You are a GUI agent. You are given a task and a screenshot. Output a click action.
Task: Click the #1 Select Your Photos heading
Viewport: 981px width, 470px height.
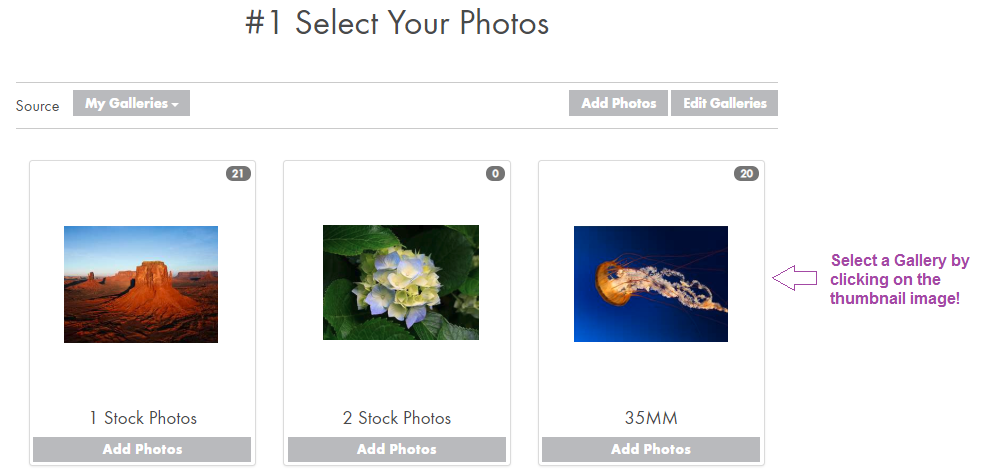pyautogui.click(x=397, y=23)
